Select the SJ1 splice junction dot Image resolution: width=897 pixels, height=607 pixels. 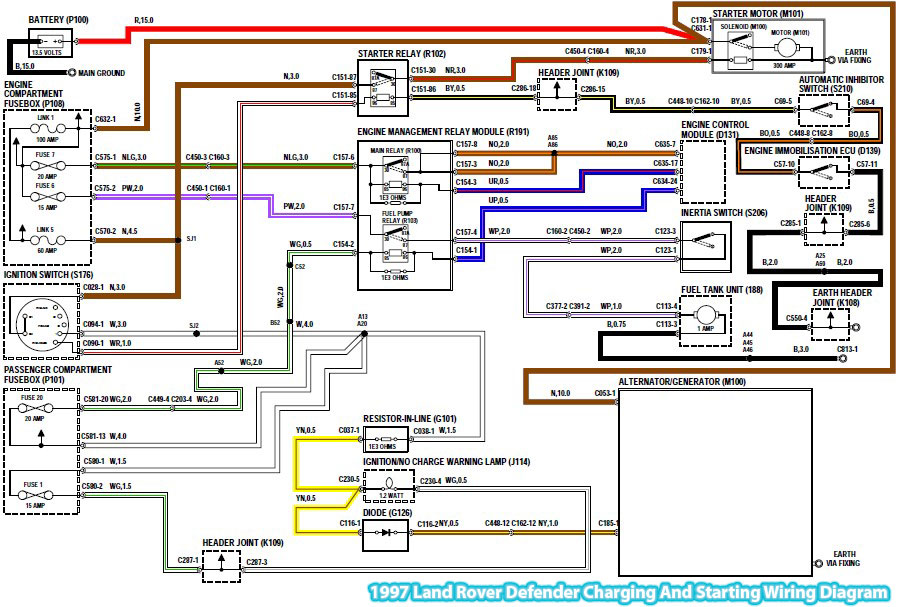(x=178, y=240)
